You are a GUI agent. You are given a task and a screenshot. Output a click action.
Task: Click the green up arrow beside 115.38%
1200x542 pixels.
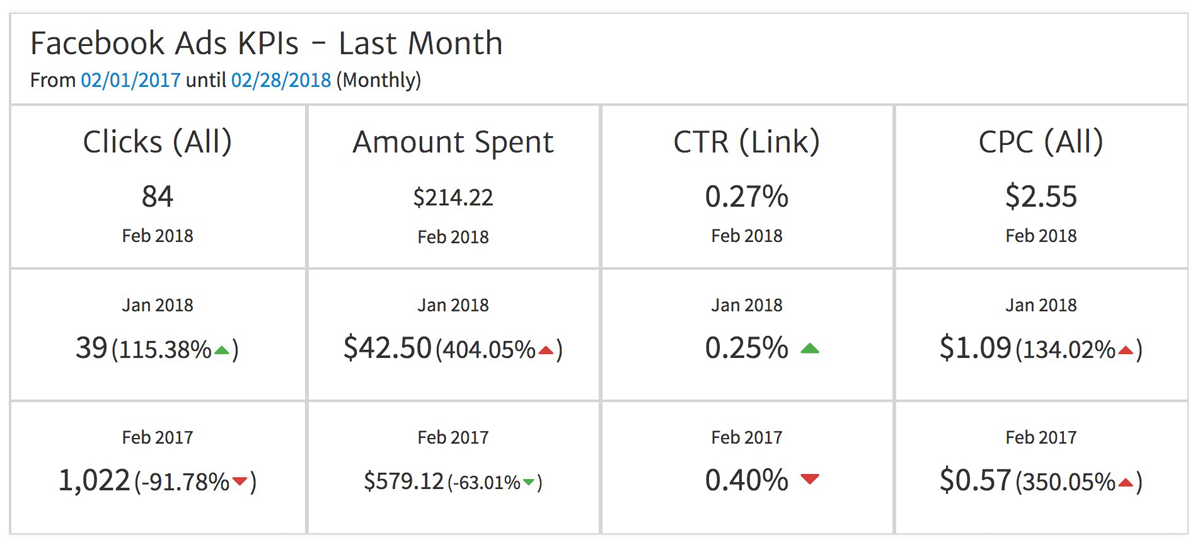click(223, 351)
